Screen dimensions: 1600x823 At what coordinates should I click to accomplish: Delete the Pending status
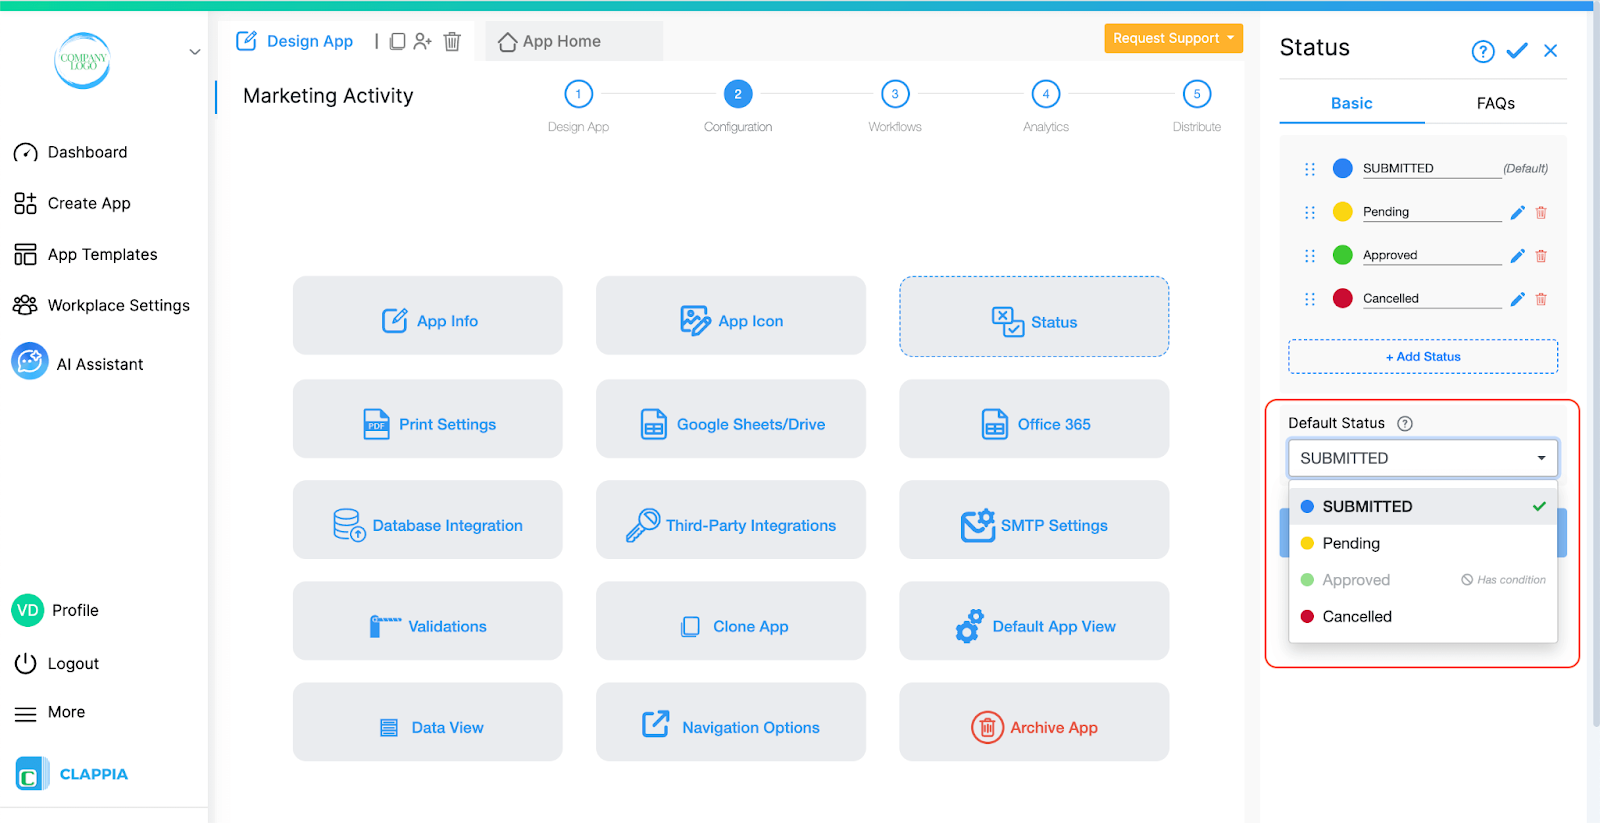tap(1541, 212)
